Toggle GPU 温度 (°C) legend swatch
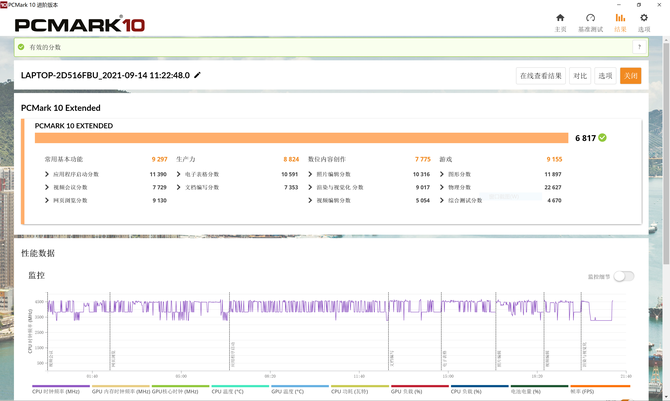This screenshot has width=670, height=401. point(300,386)
